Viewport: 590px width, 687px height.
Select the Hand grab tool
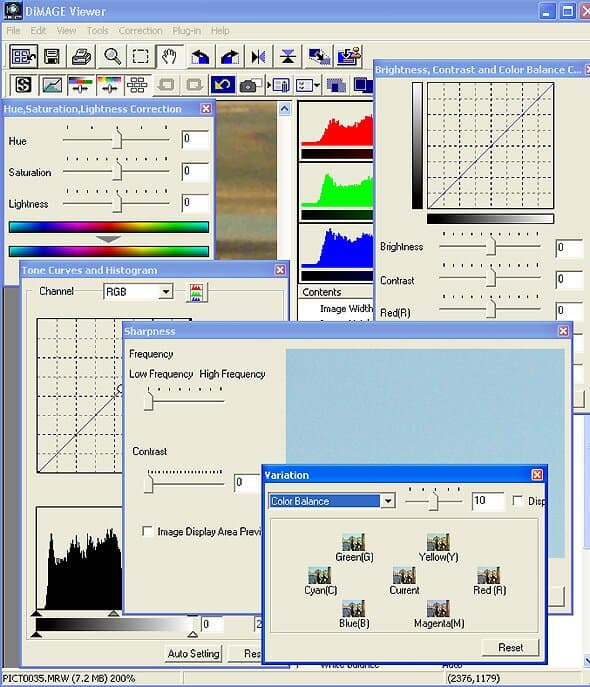[x=169, y=57]
